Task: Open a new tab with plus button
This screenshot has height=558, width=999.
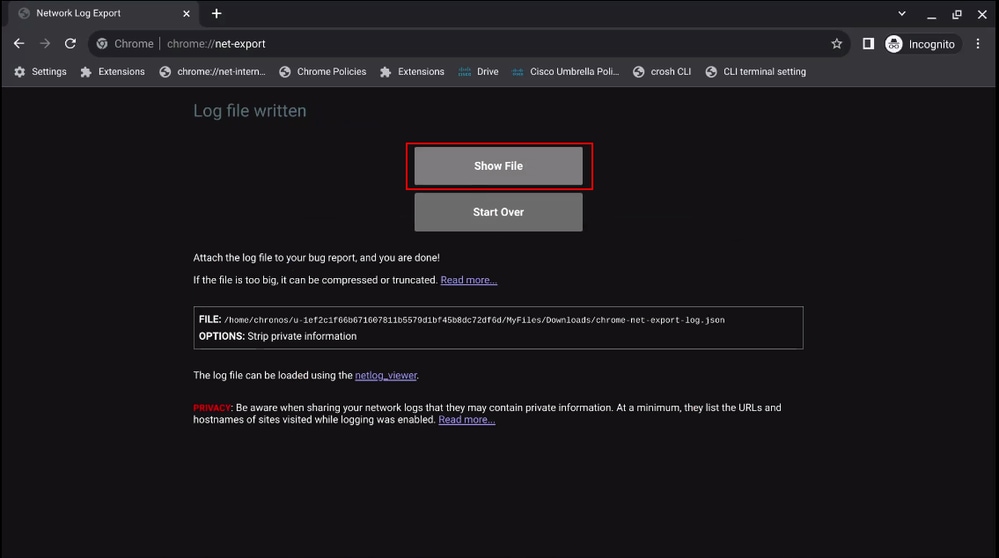Action: [217, 13]
